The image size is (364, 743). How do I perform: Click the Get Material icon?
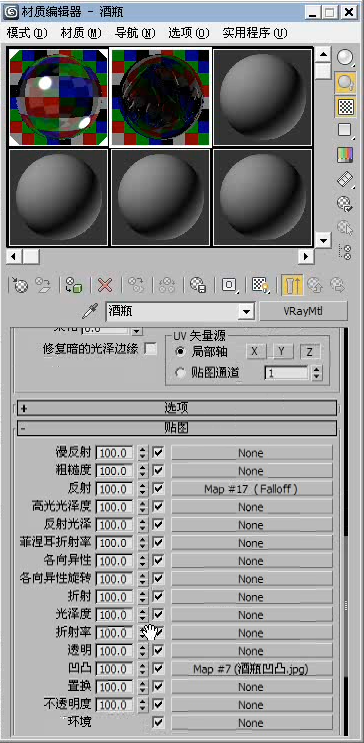pos(20,285)
